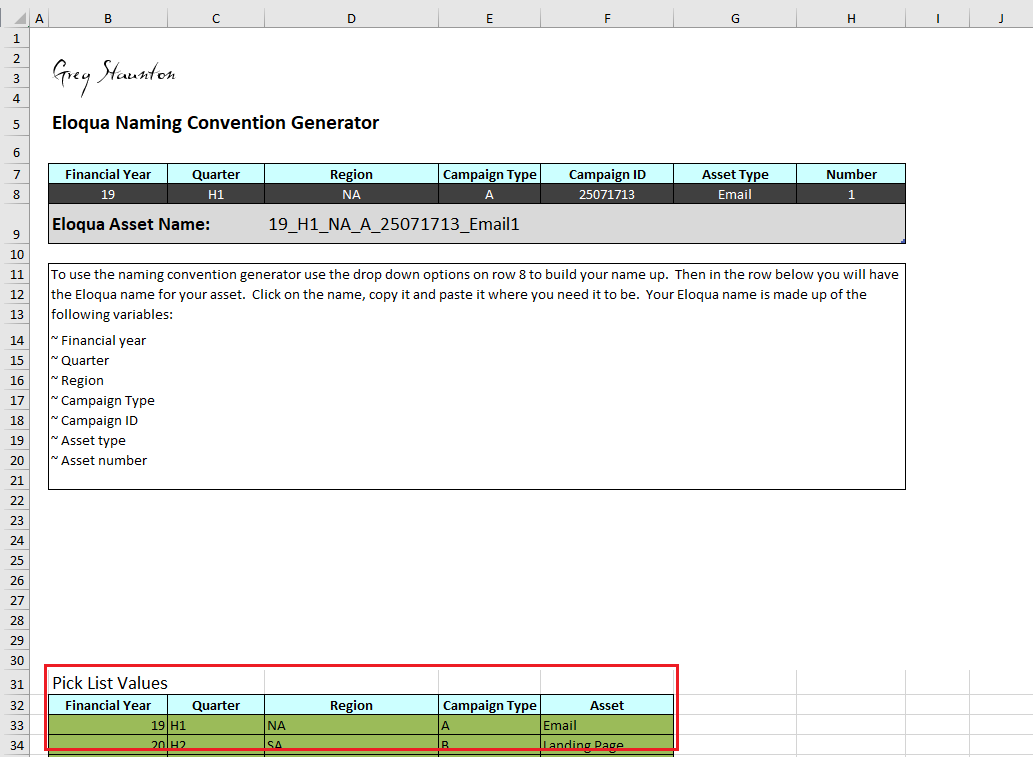Click pick list cell H1 in row 33

216,725
